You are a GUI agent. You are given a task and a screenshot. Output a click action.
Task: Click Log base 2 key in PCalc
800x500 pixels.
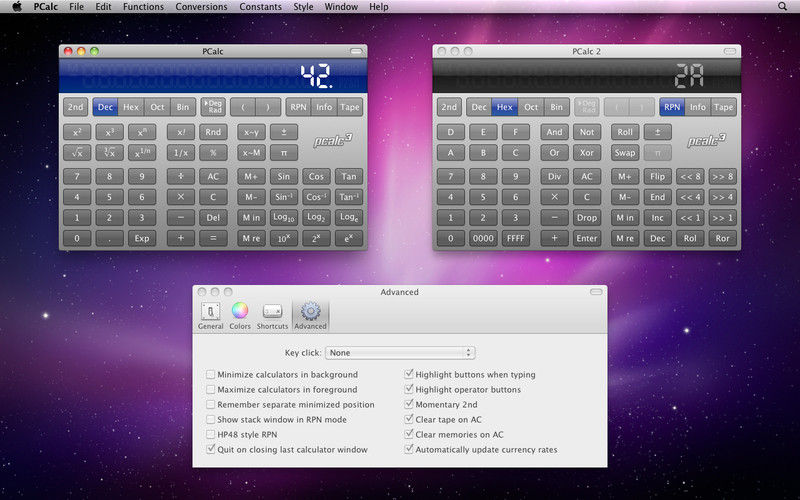click(316, 217)
